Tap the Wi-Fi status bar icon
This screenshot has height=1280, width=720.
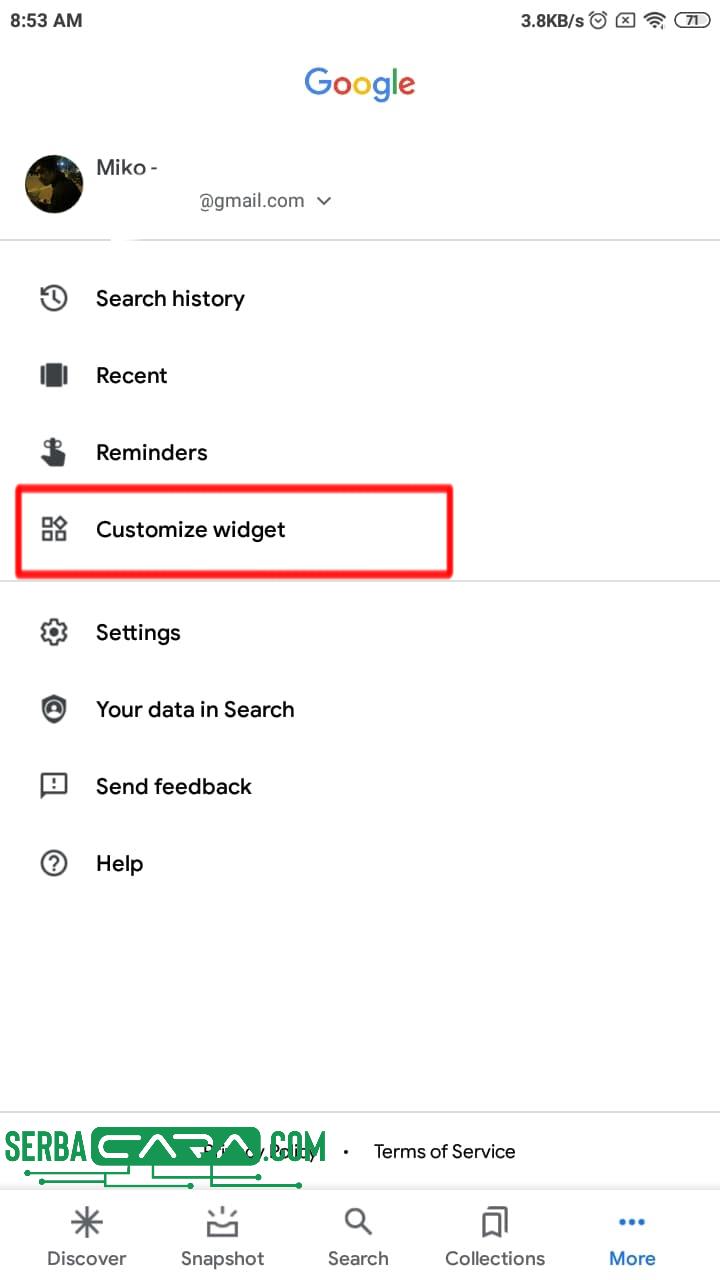(655, 20)
